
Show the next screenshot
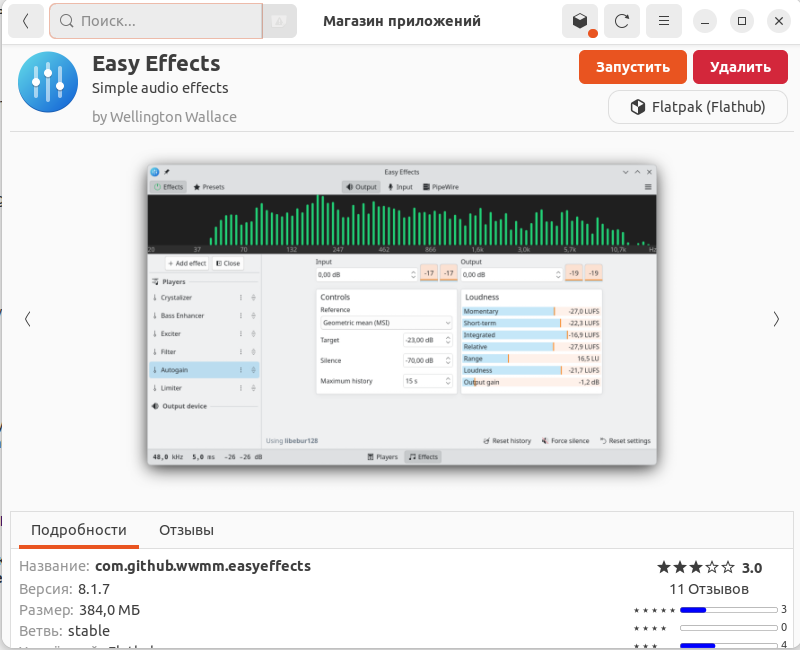(776, 319)
